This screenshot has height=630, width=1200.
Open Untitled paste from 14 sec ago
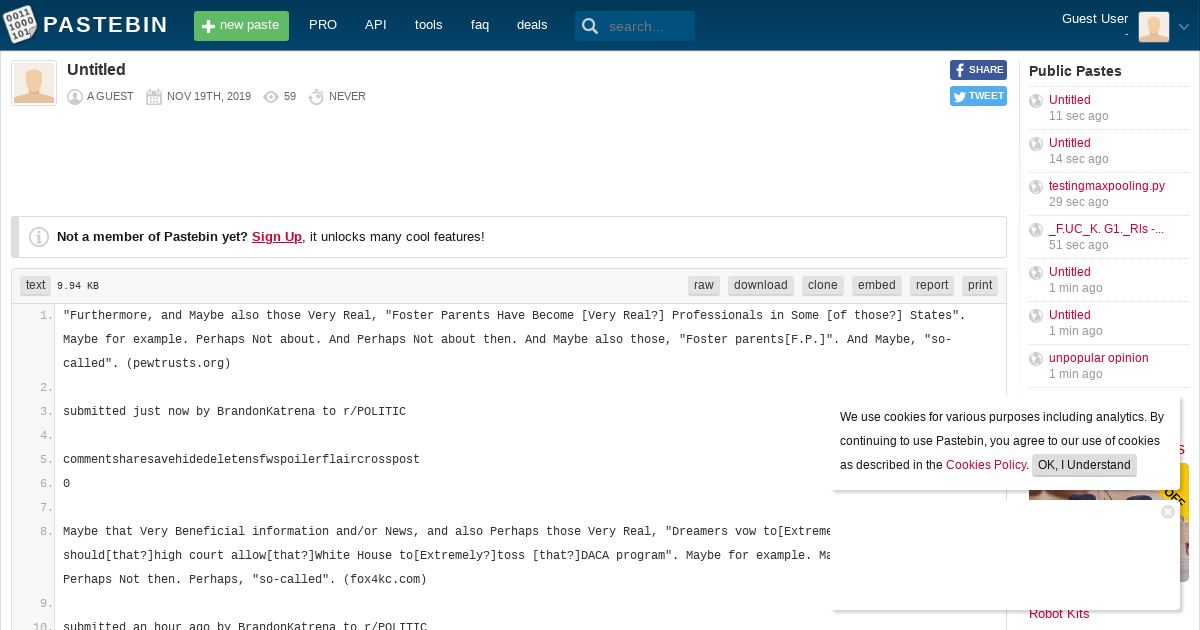tap(1070, 143)
